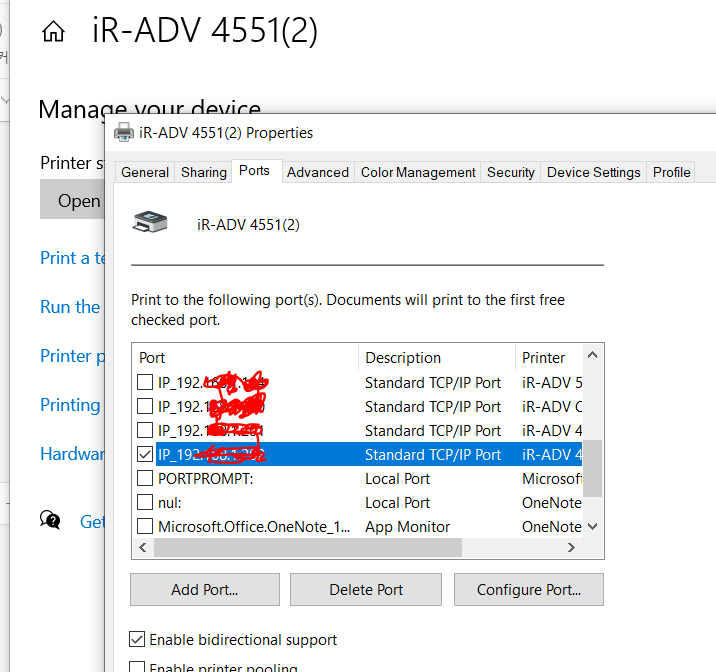Screen dimensions: 716x672
Task: Open the Hardware properties link
Action: point(73,454)
